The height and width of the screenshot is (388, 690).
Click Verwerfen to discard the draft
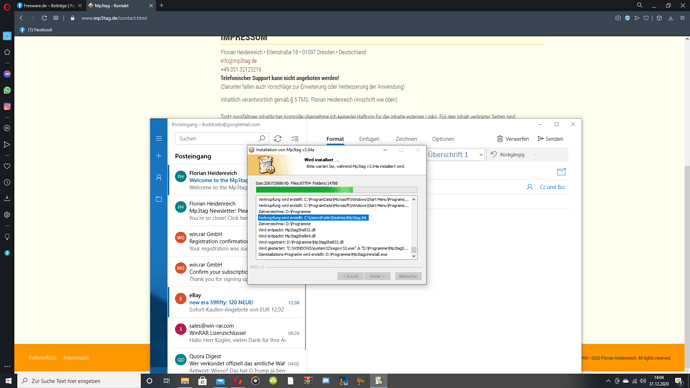click(x=513, y=139)
